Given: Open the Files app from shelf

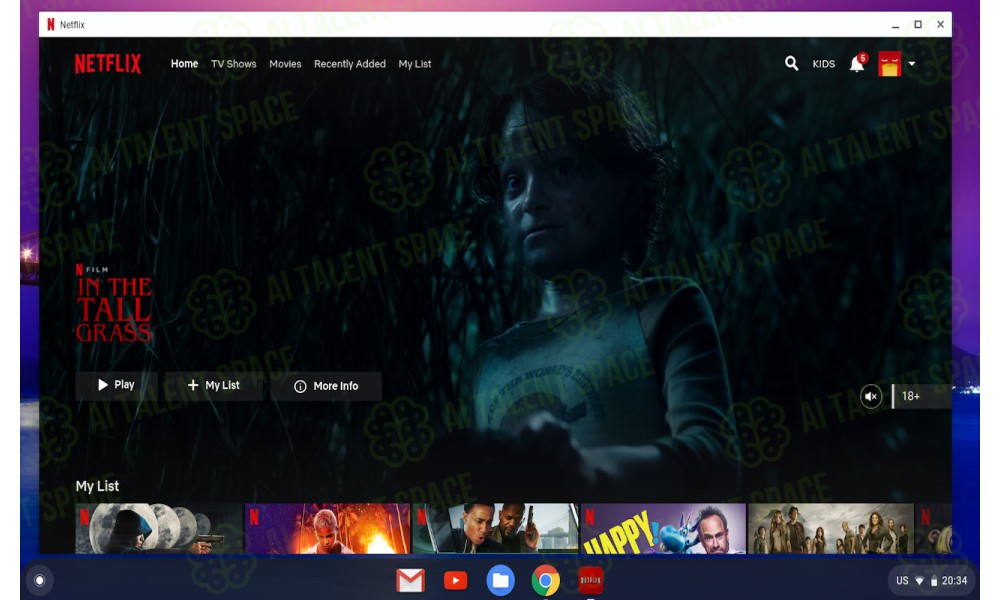Looking at the screenshot, I should tap(501, 581).
